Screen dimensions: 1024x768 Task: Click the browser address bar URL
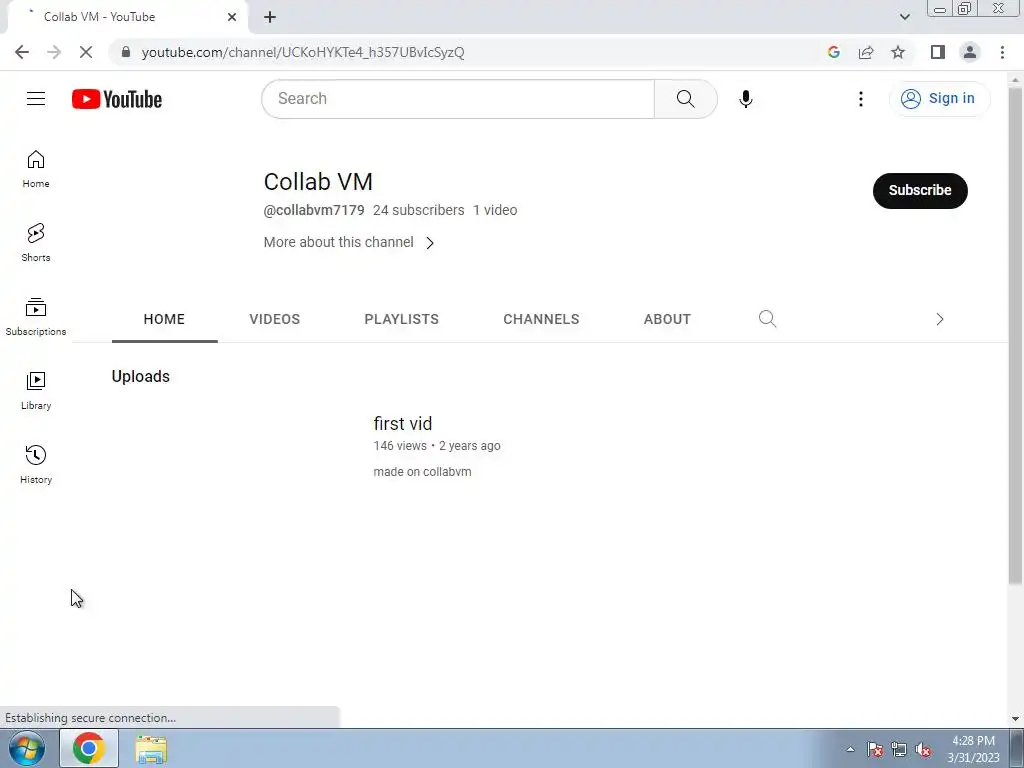303,52
